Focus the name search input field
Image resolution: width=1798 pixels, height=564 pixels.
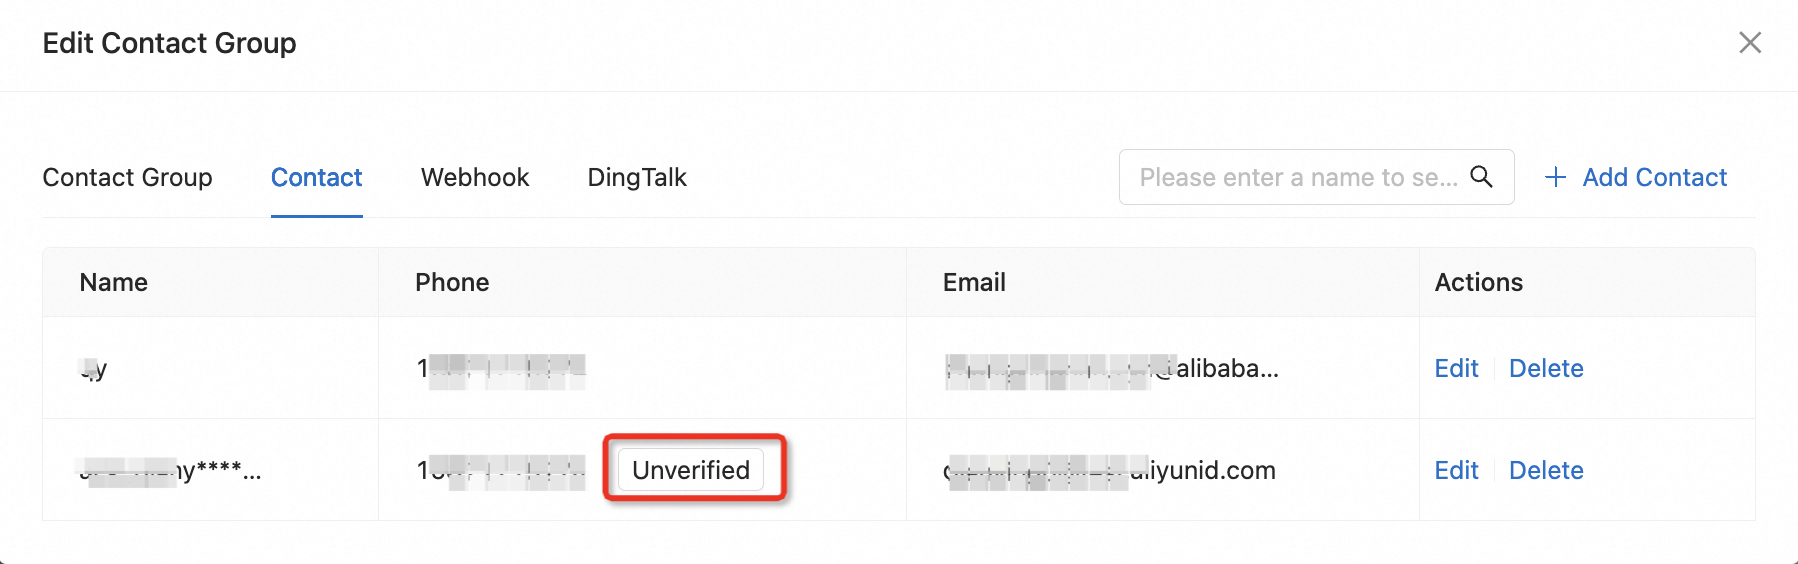coord(1297,177)
